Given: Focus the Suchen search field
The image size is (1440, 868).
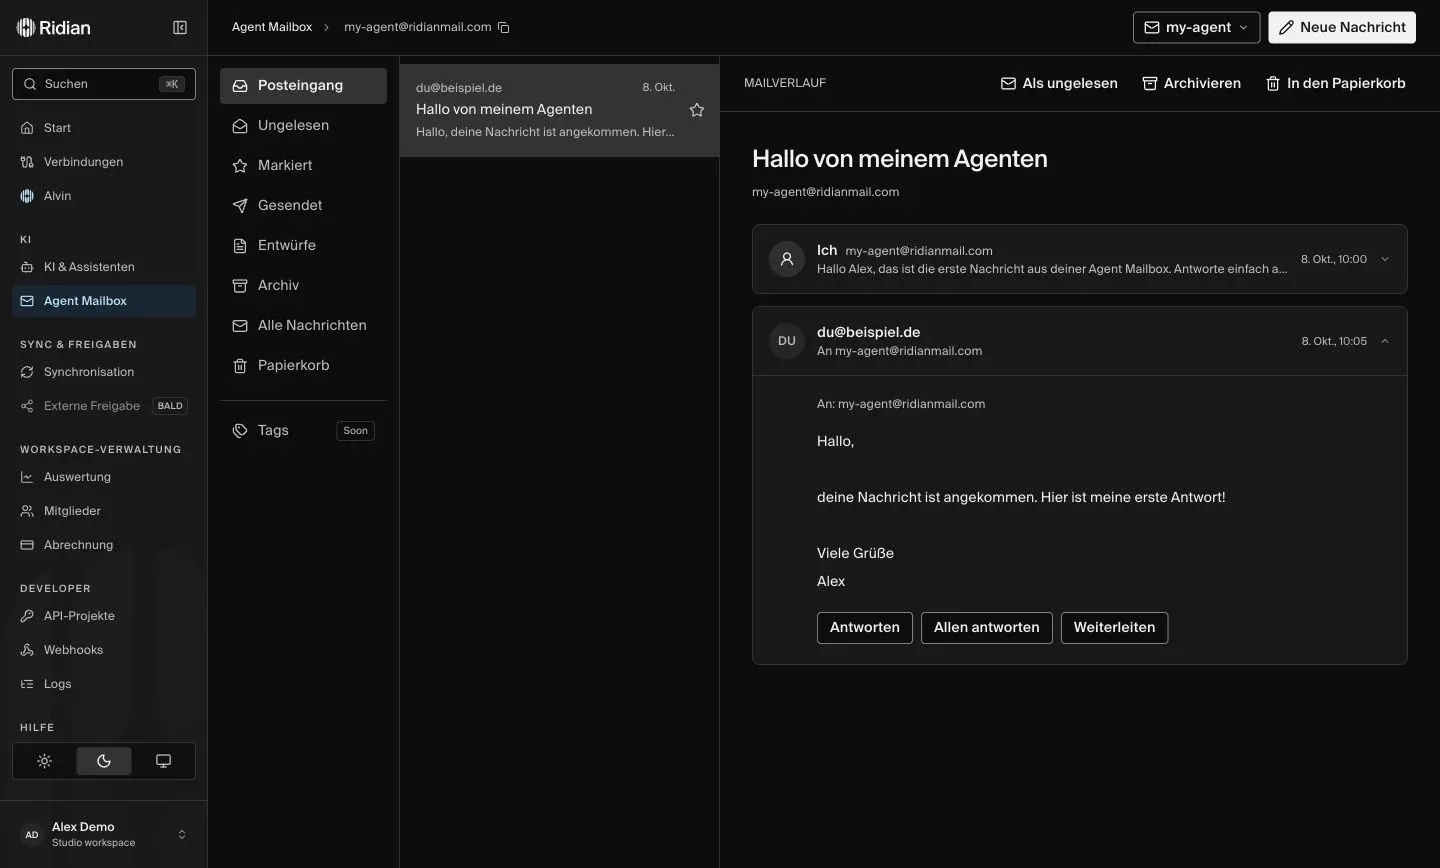Looking at the screenshot, I should pos(104,84).
